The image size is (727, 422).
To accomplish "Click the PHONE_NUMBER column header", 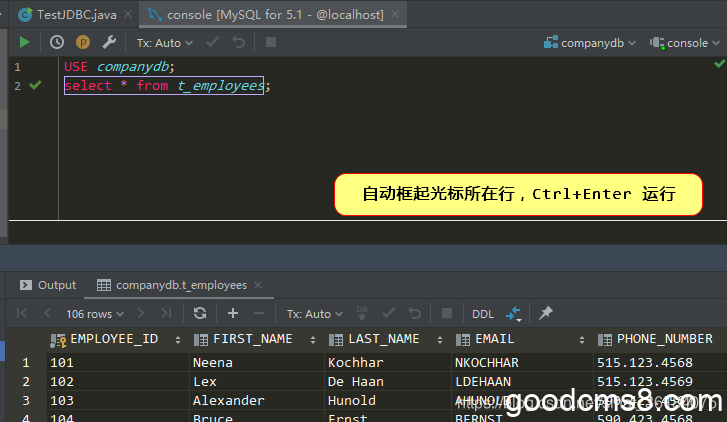I will [x=660, y=339].
